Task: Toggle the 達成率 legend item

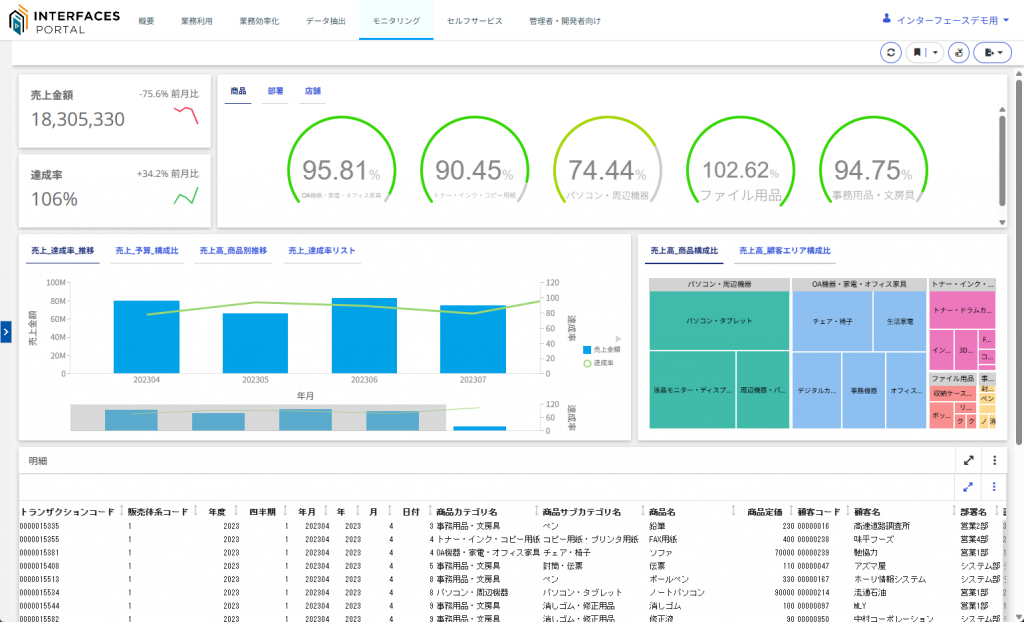Action: pos(598,363)
